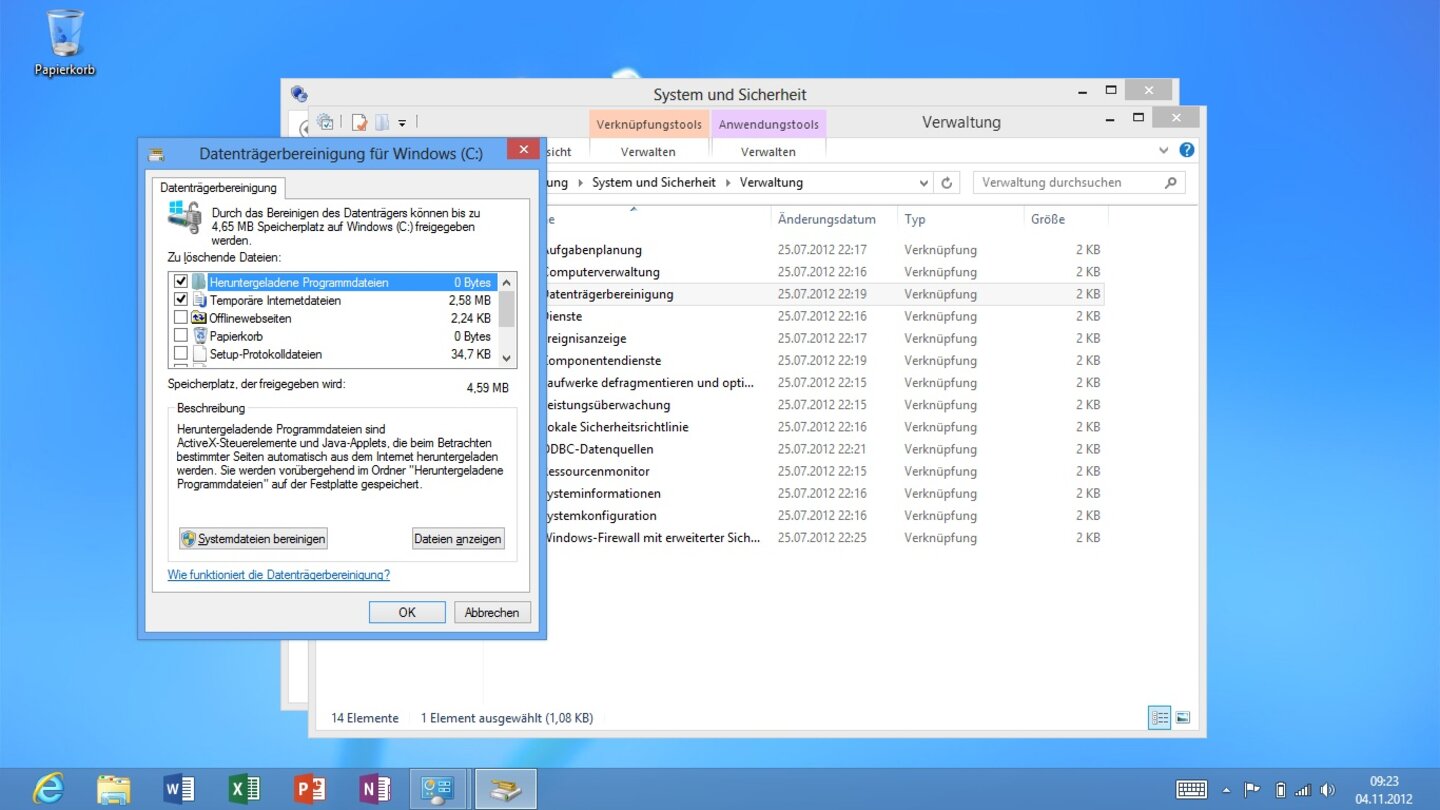Select the Datenträgerbereinigung tab
Viewport: 1440px width, 810px height.
coord(218,188)
